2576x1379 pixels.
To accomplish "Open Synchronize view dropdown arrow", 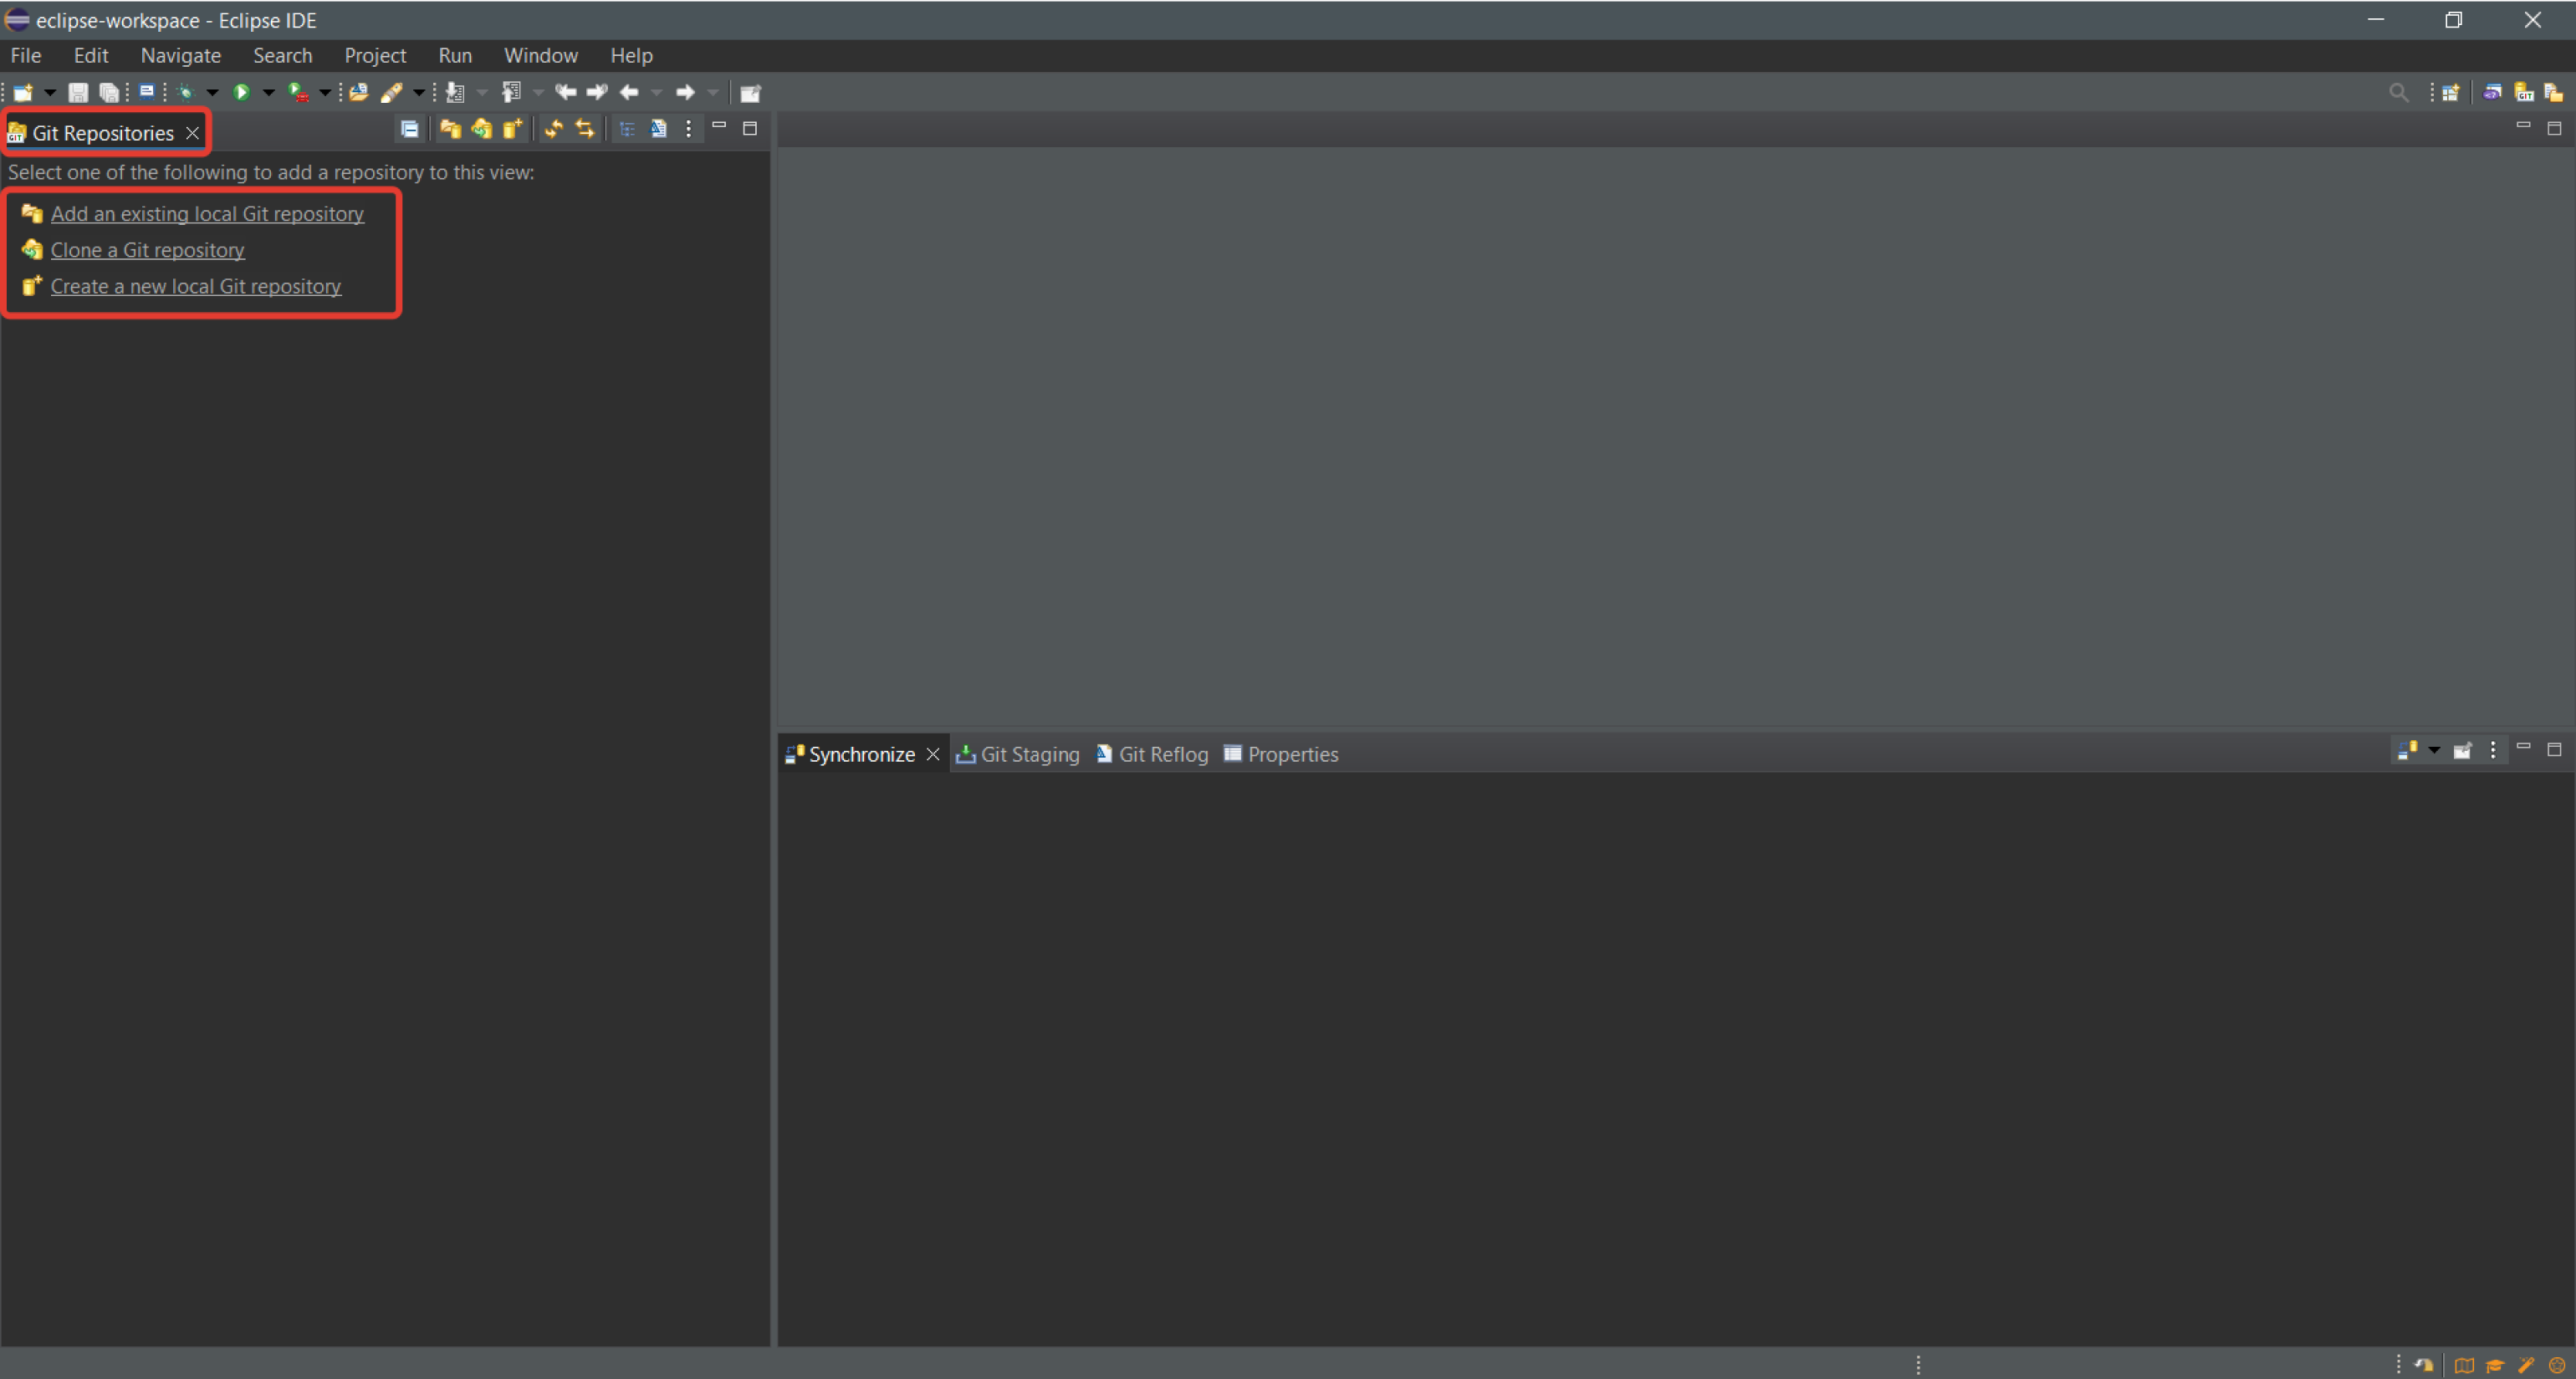I will click(x=2434, y=751).
